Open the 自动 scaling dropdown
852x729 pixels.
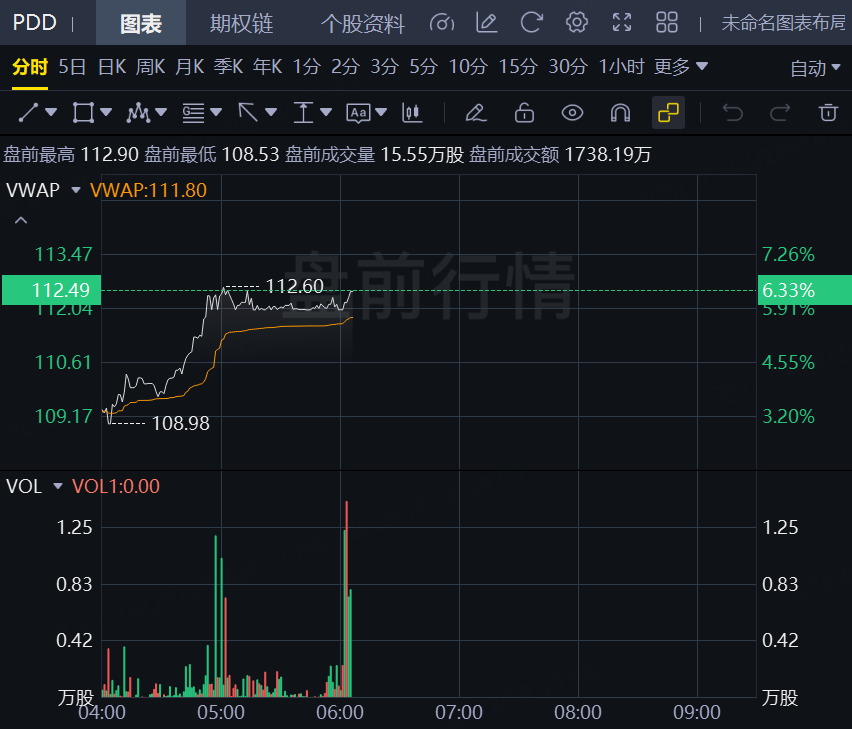816,68
